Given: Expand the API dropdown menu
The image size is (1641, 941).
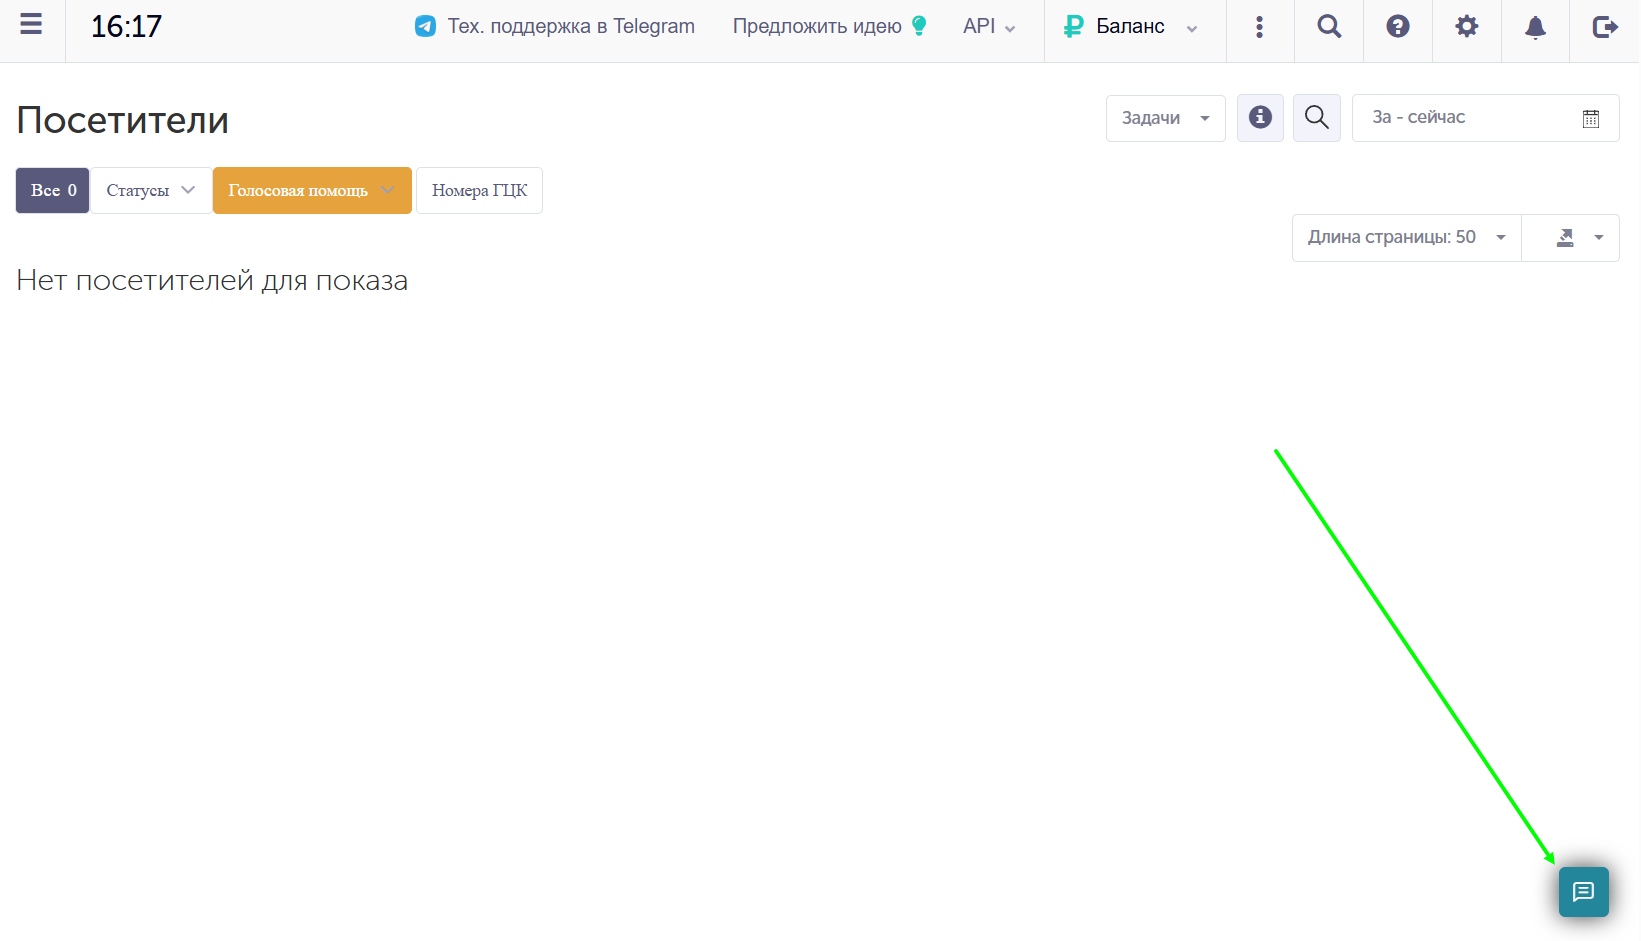Looking at the screenshot, I should pos(989,27).
